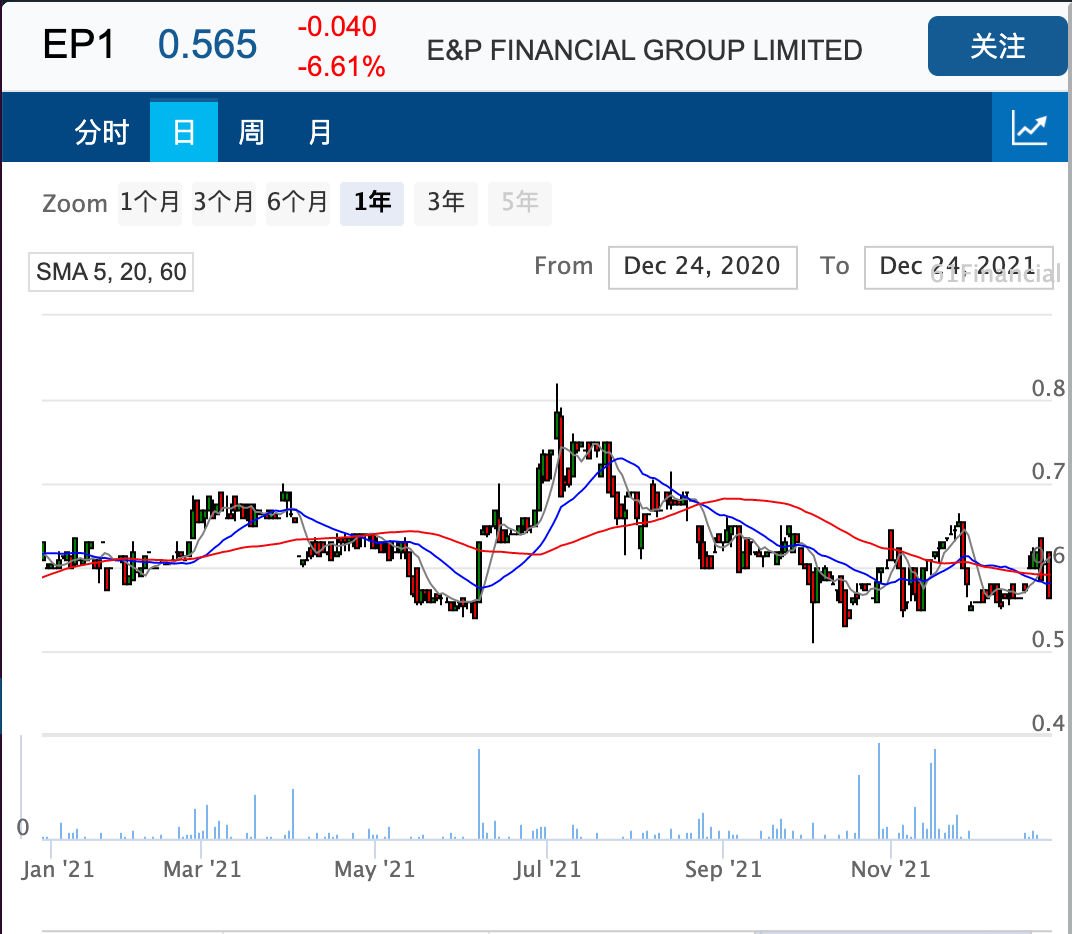Switch to the 月 monthly tab

[319, 131]
